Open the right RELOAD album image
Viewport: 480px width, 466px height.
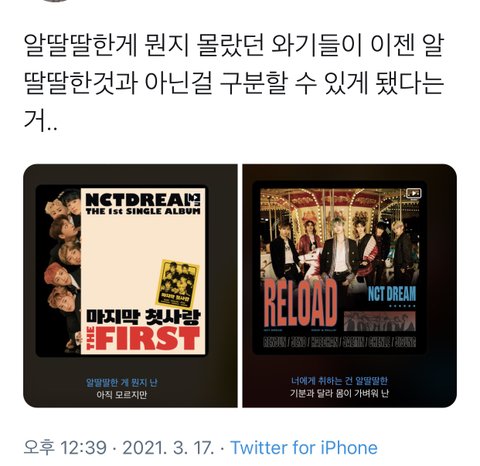tap(349, 286)
